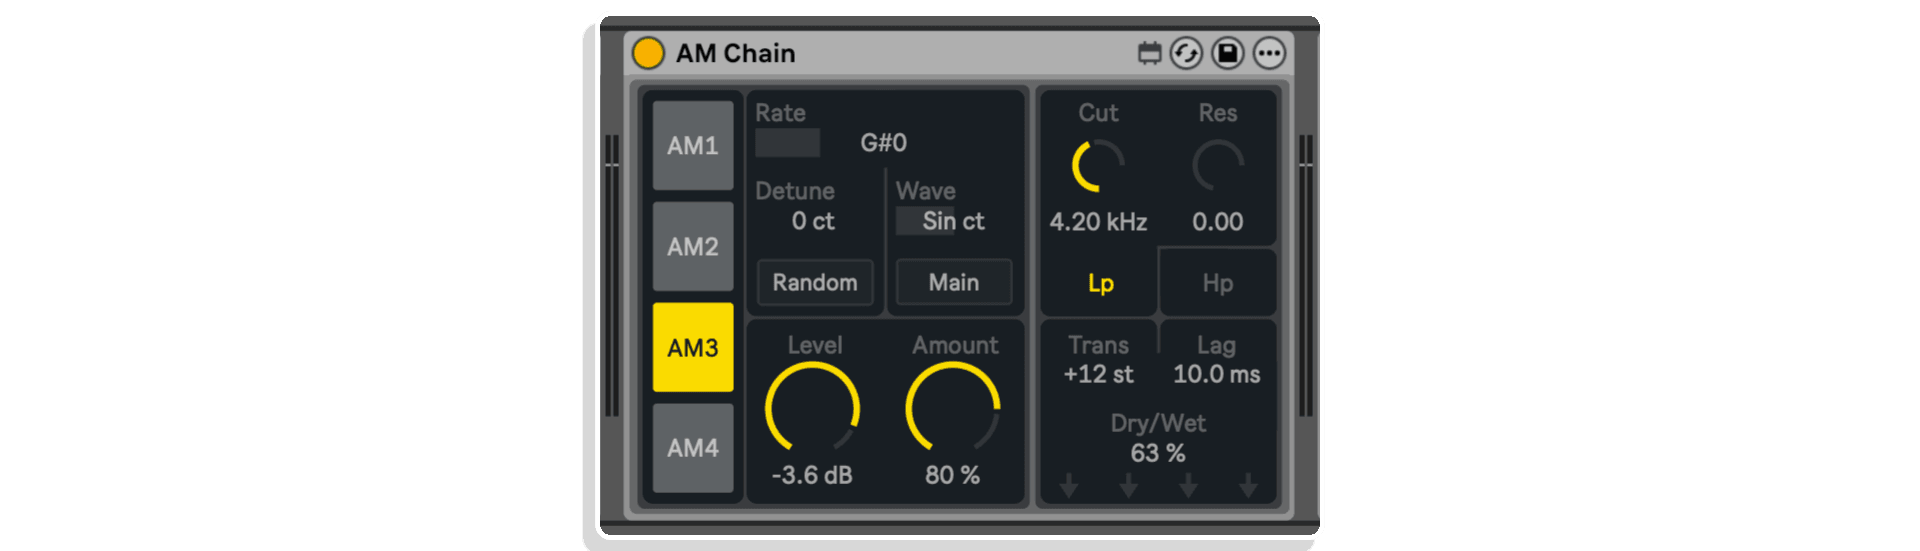Select the AM3 tab
Screen dimensions: 1920x551
pyautogui.click(x=693, y=347)
